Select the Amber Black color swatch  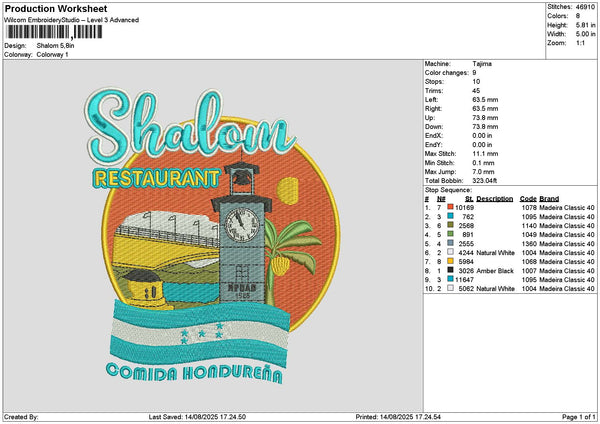pyautogui.click(x=449, y=270)
